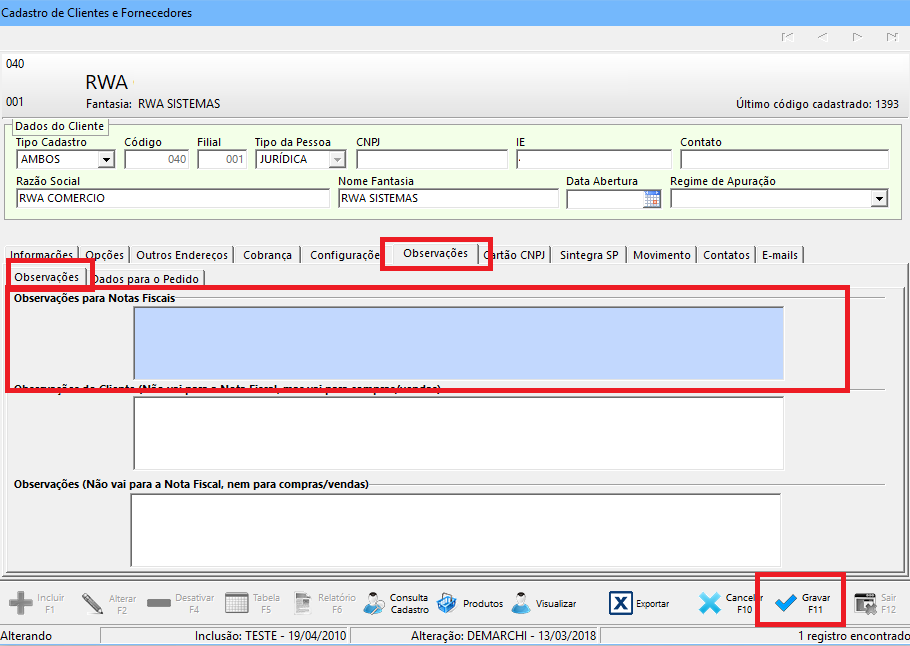Screen dimensions: 910x646
Task: Switch to the Movimento tab
Action: pyautogui.click(x=662, y=255)
